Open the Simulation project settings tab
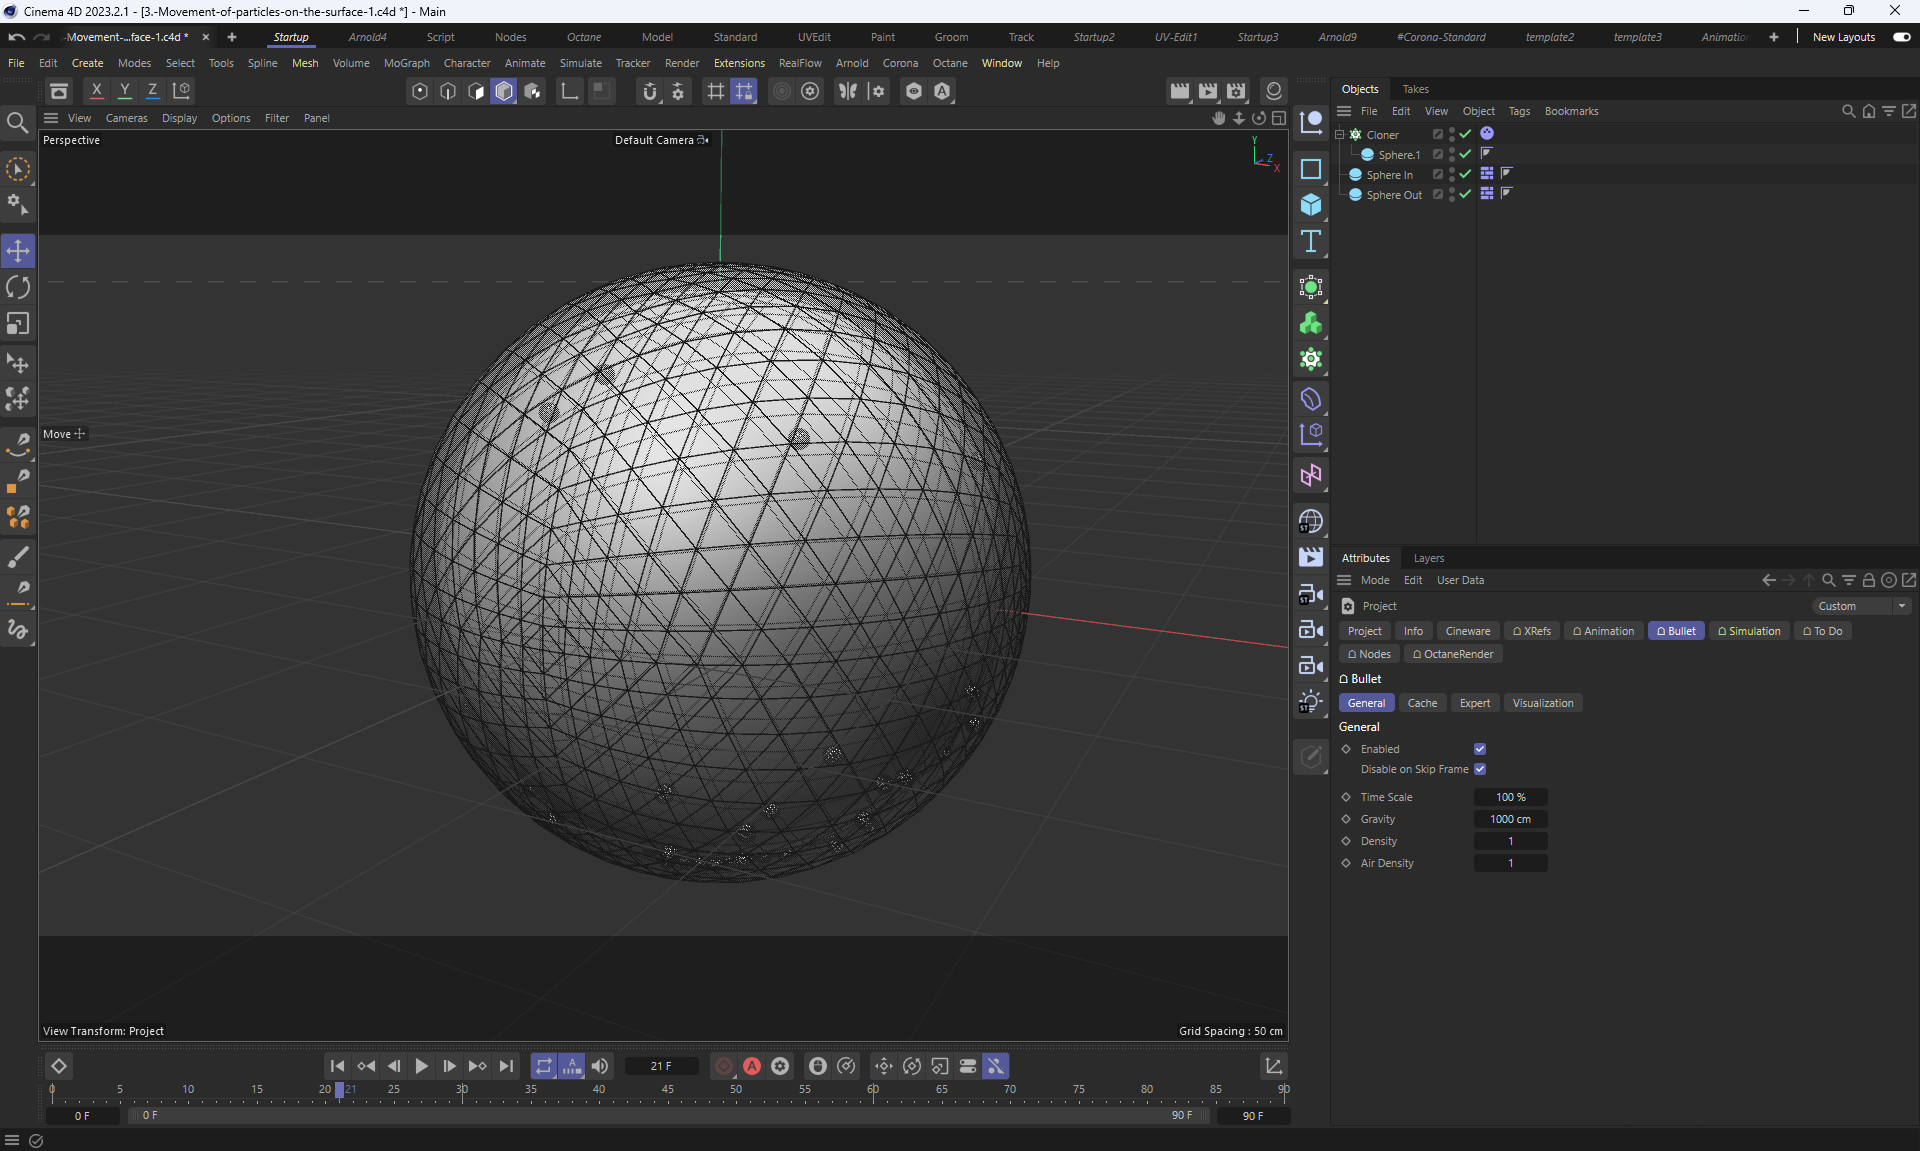The image size is (1920, 1151). [1749, 631]
